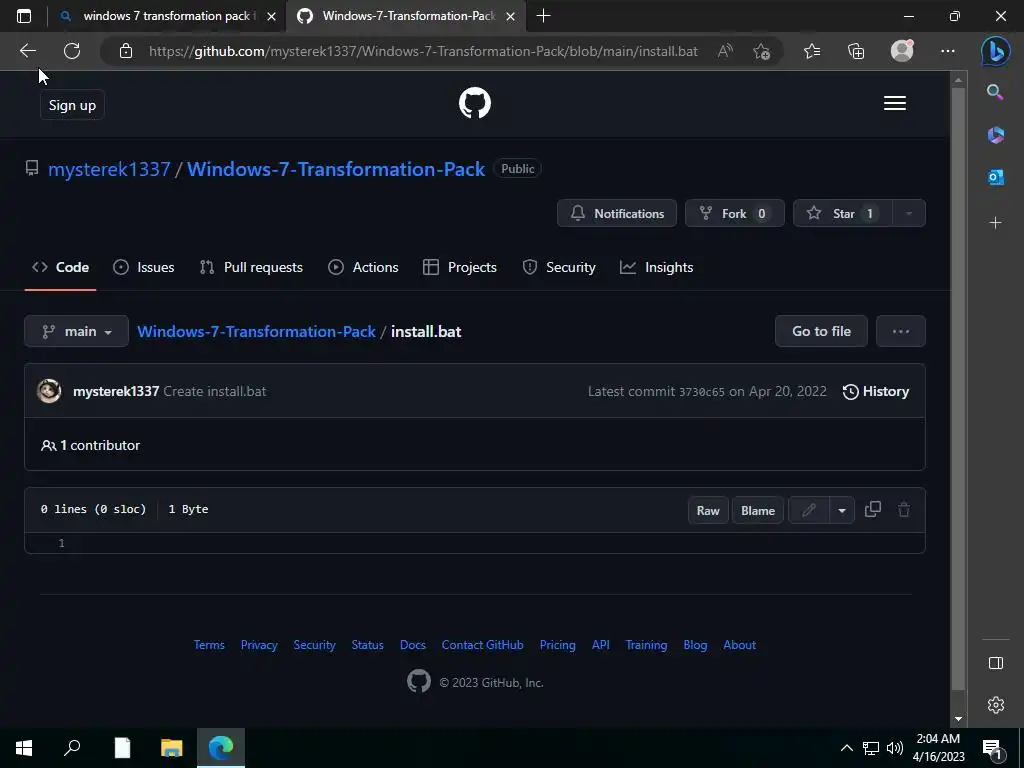Open File Explorer from taskbar

click(171, 748)
